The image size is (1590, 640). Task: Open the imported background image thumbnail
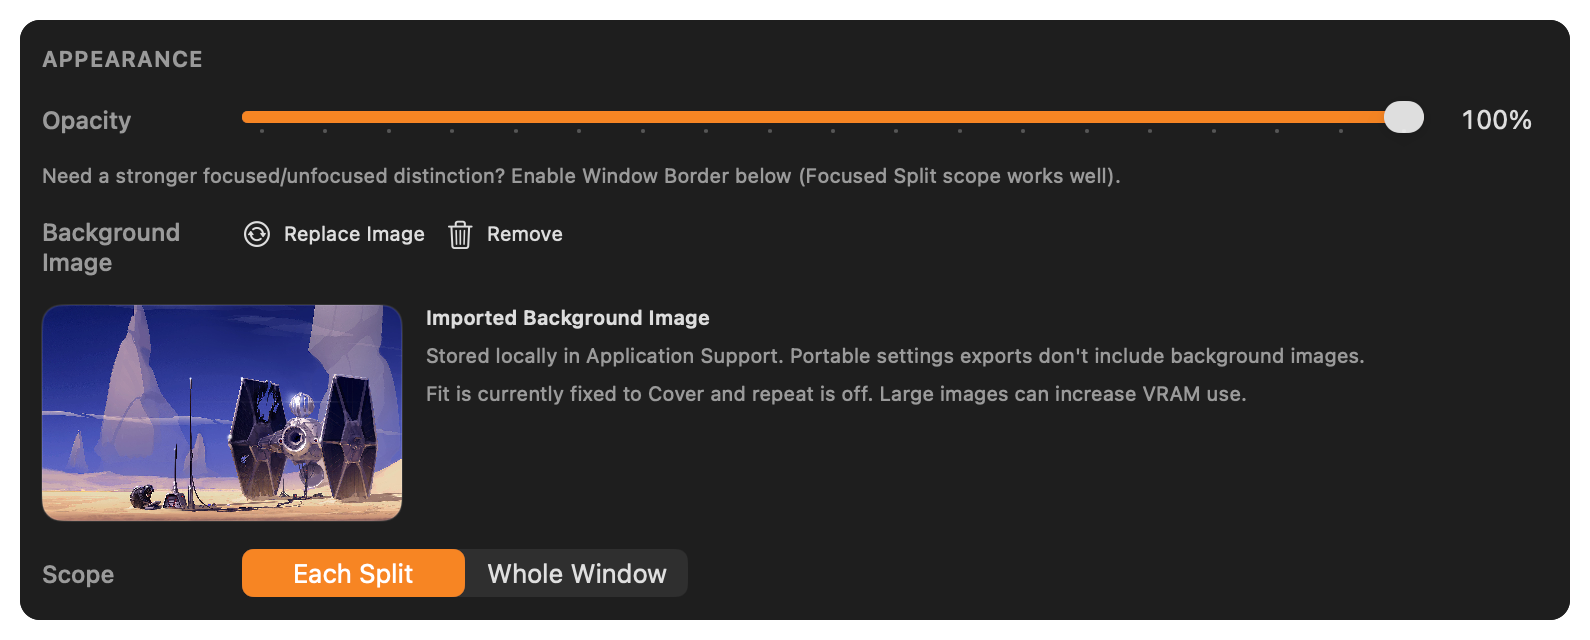click(222, 413)
